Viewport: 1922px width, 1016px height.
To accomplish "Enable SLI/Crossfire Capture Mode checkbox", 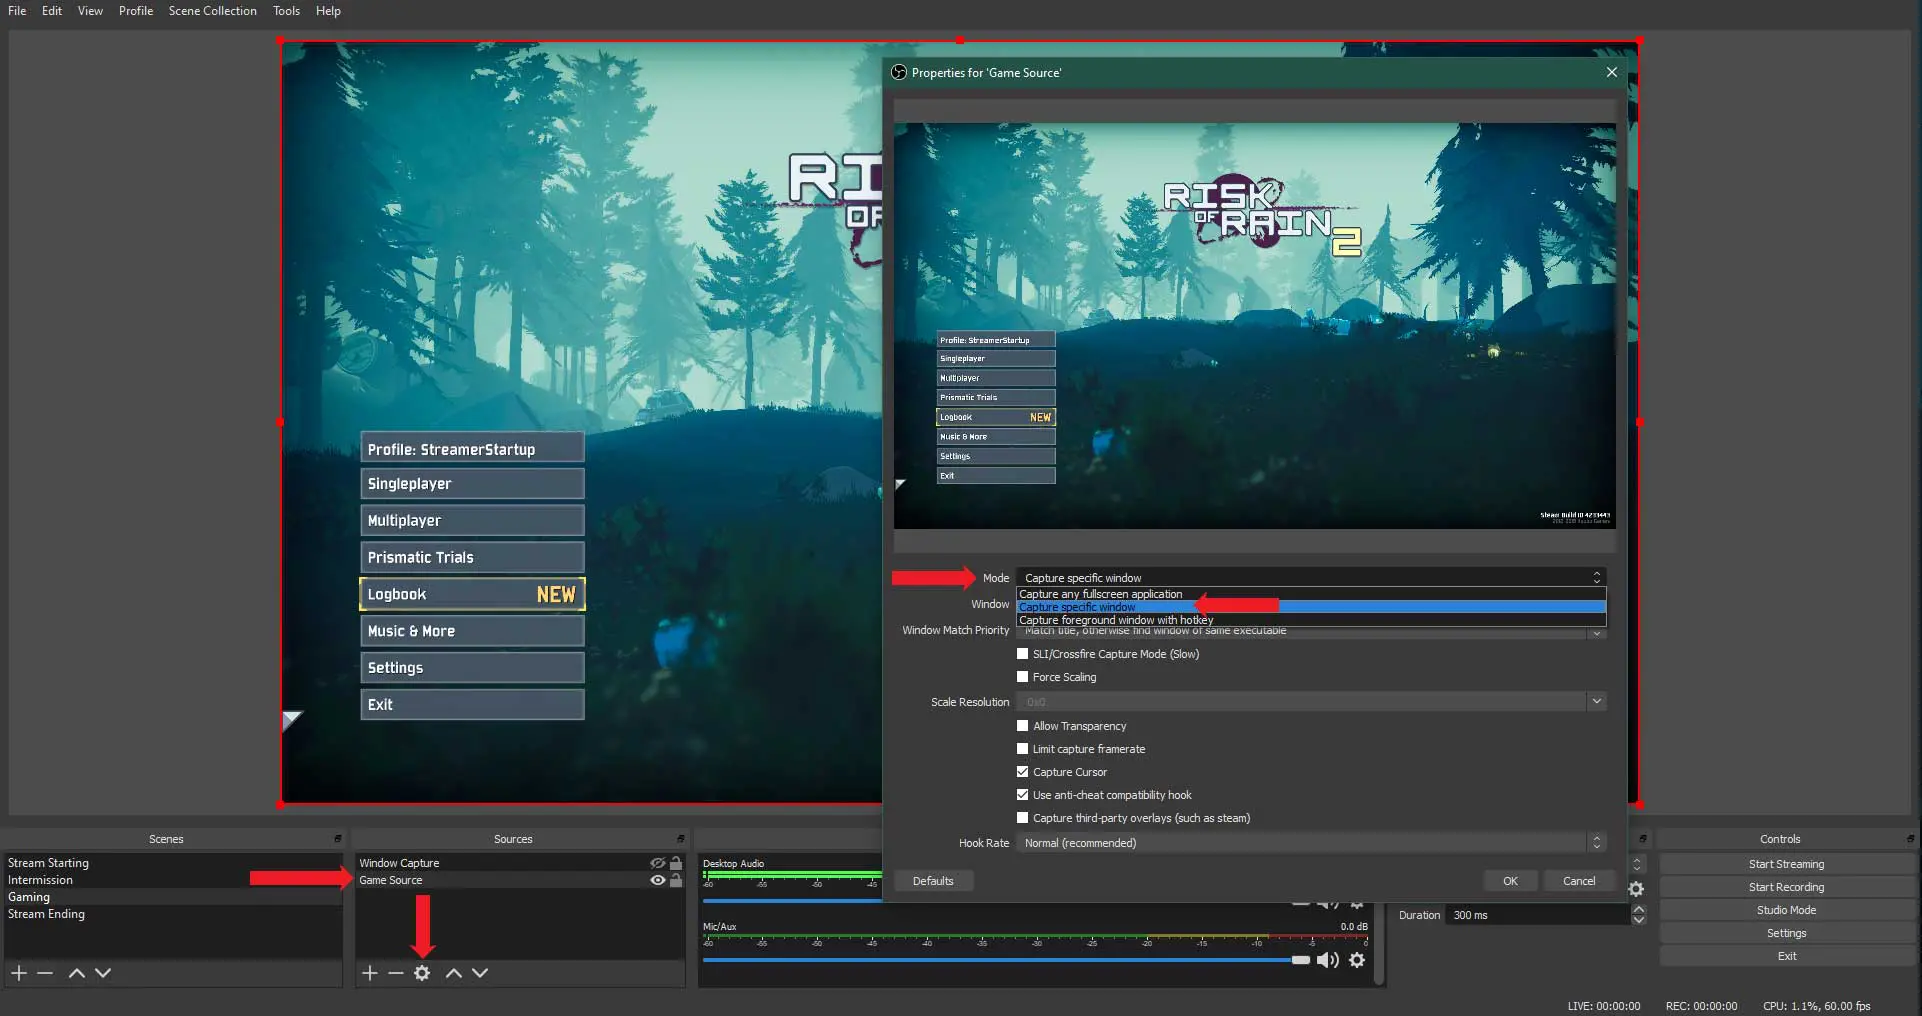I will tap(1022, 654).
